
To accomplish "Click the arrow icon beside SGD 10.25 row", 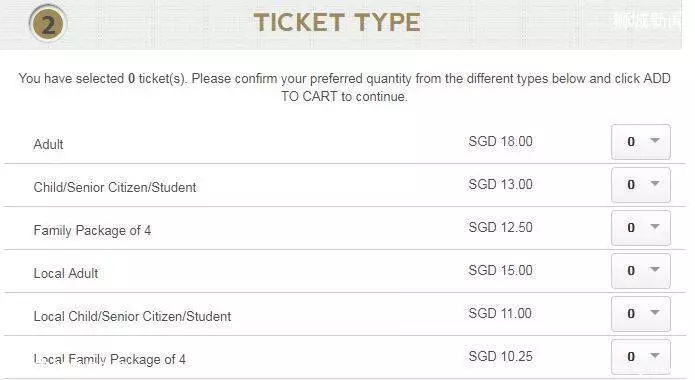I will click(x=655, y=356).
